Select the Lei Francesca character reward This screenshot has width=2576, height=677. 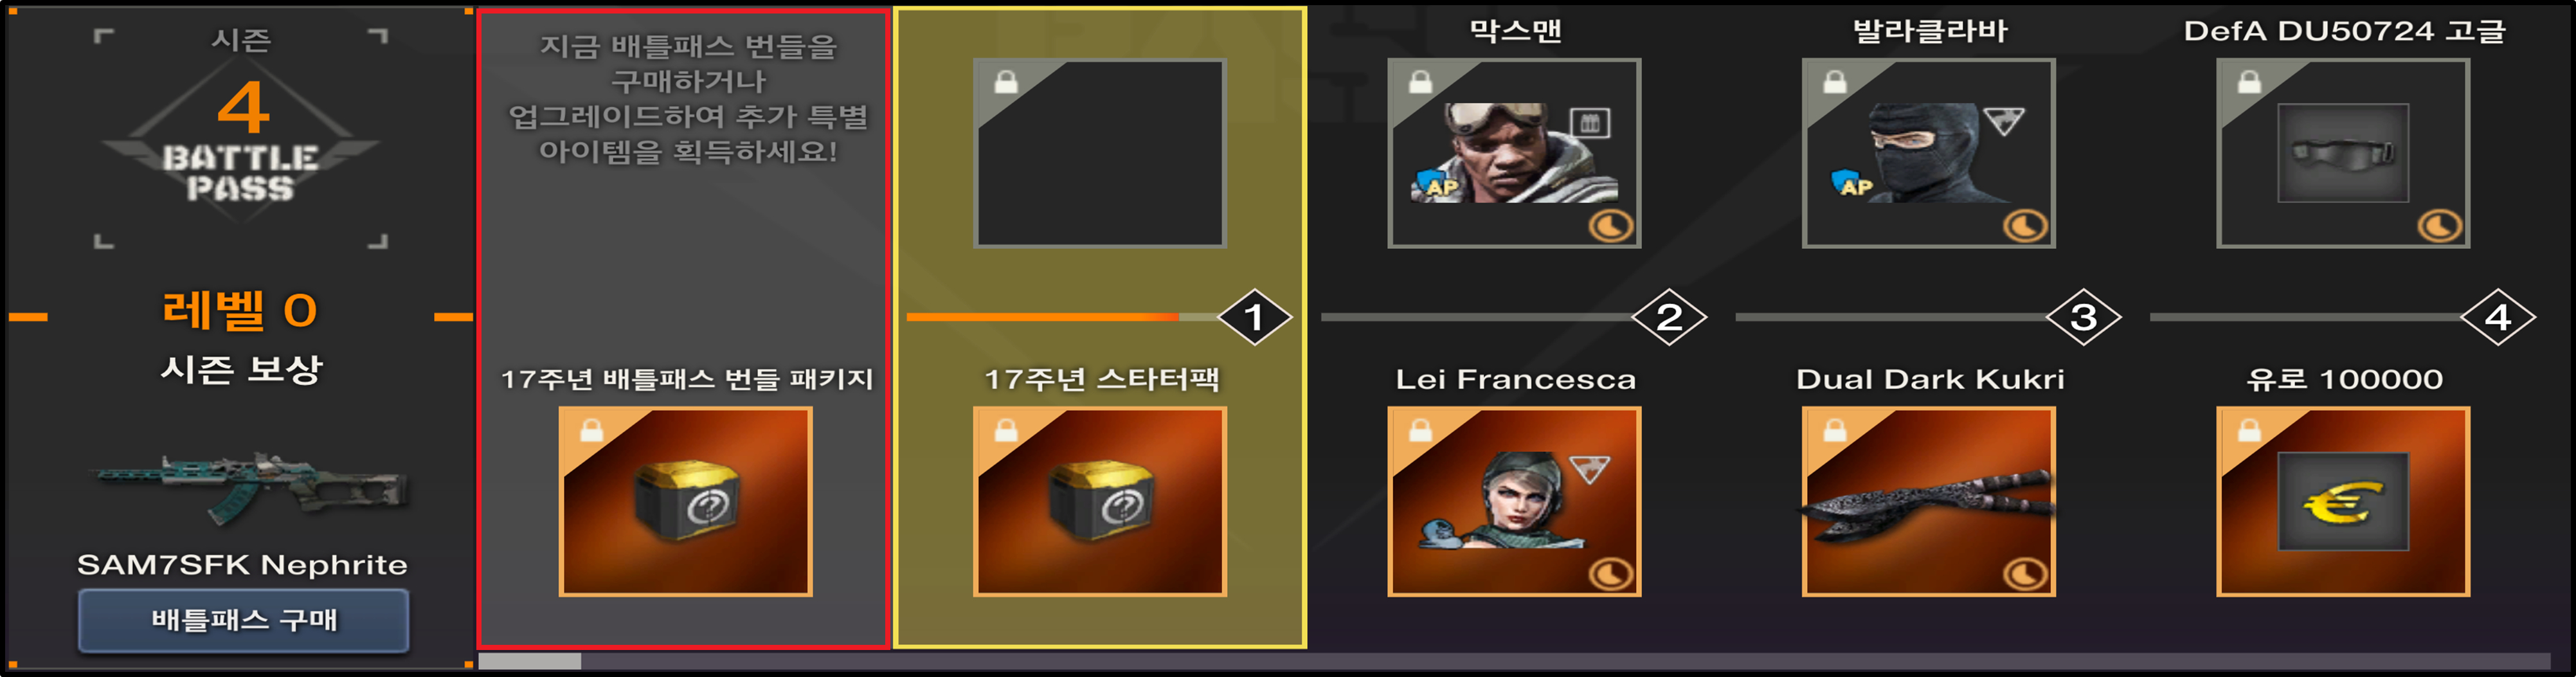(1514, 501)
